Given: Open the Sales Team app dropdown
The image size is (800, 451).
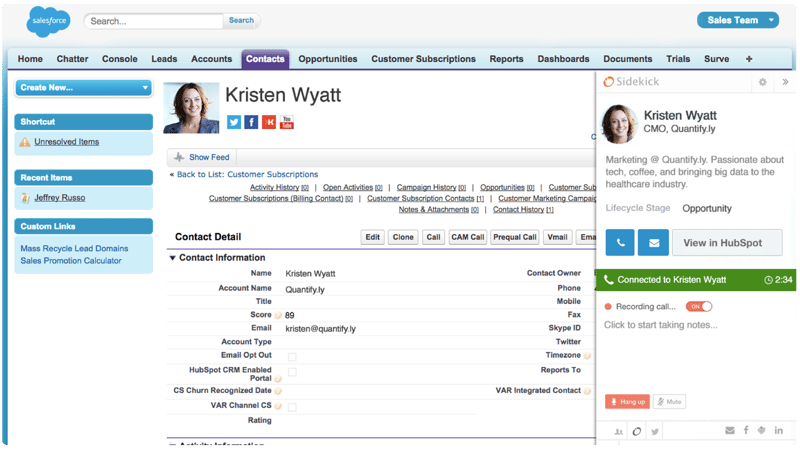Looking at the screenshot, I should click(738, 20).
